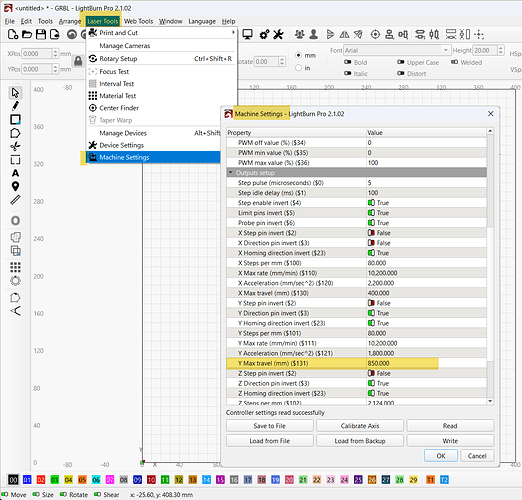
Task: Click the X Max travel value 400.000
Action: 378,293
